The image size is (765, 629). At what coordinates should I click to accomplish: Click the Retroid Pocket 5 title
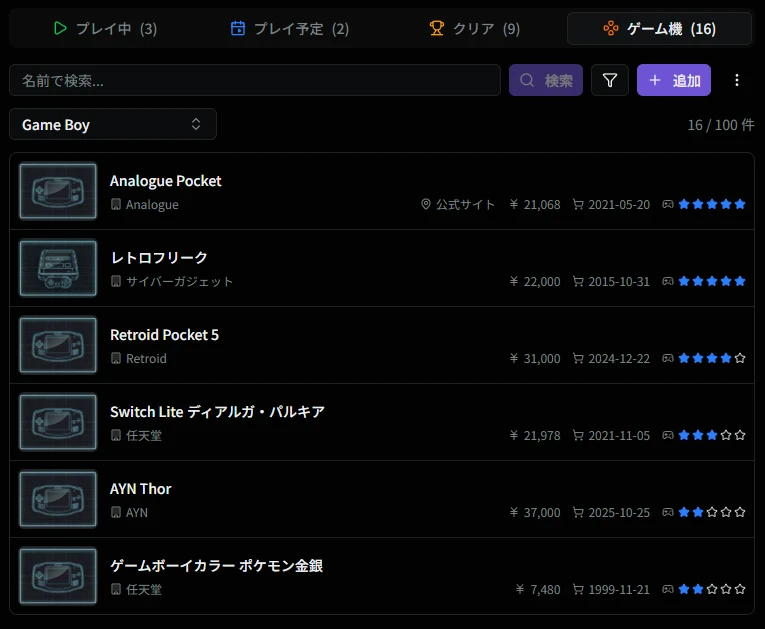(x=164, y=335)
